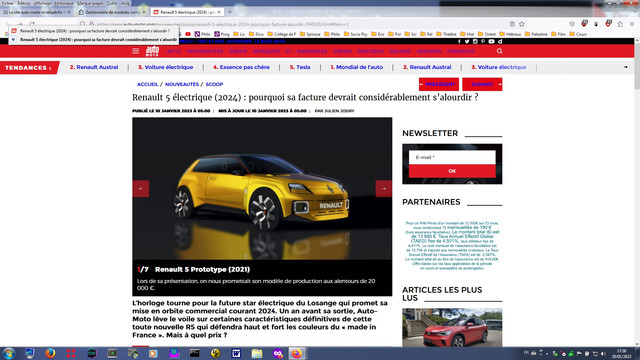Viewport: 640px width, 360px height.
Task: Open the ACTU navigation item
Action: coord(174,51)
